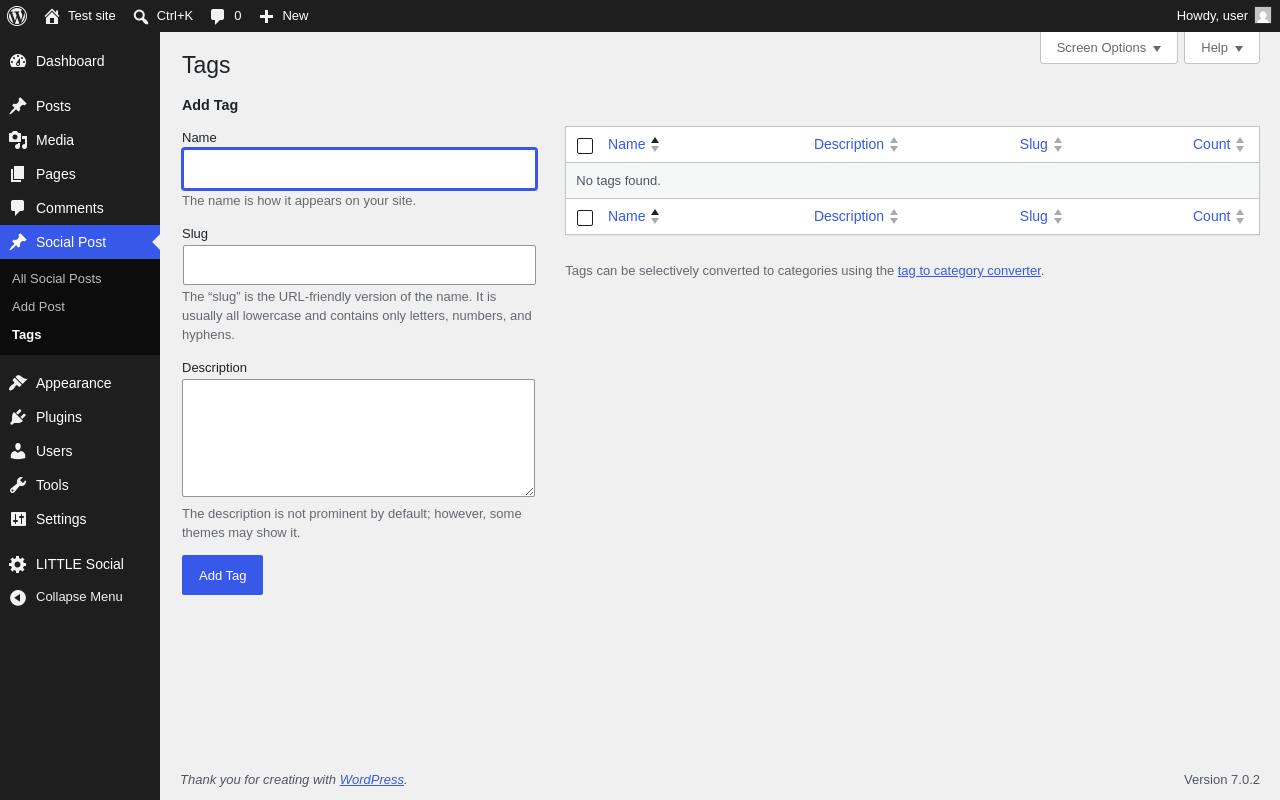
Task: Open the Plugins menu item
Action: click(x=80, y=417)
